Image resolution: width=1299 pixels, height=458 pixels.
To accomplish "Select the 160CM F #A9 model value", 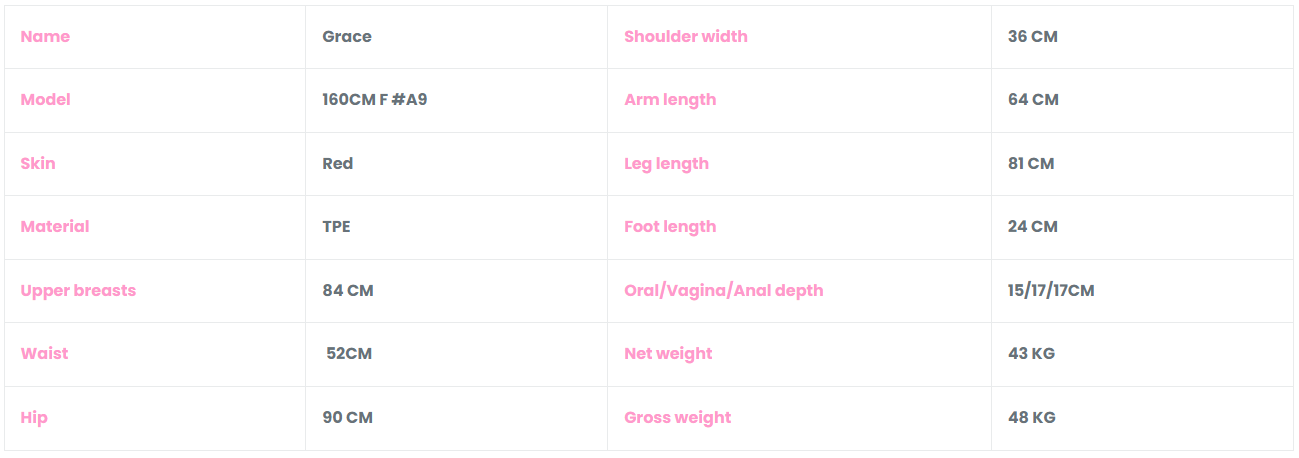I will (x=375, y=100).
